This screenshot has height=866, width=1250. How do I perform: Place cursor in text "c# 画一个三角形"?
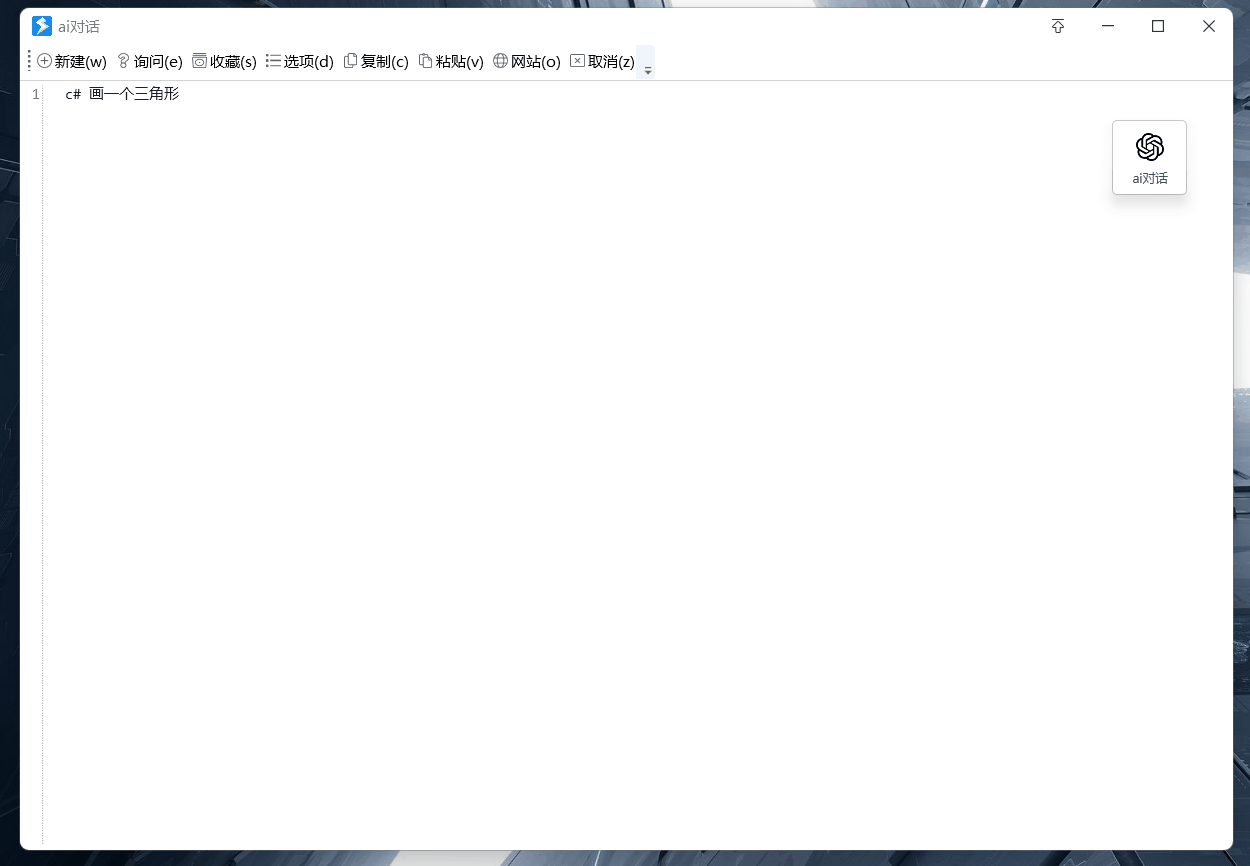[x=122, y=94]
